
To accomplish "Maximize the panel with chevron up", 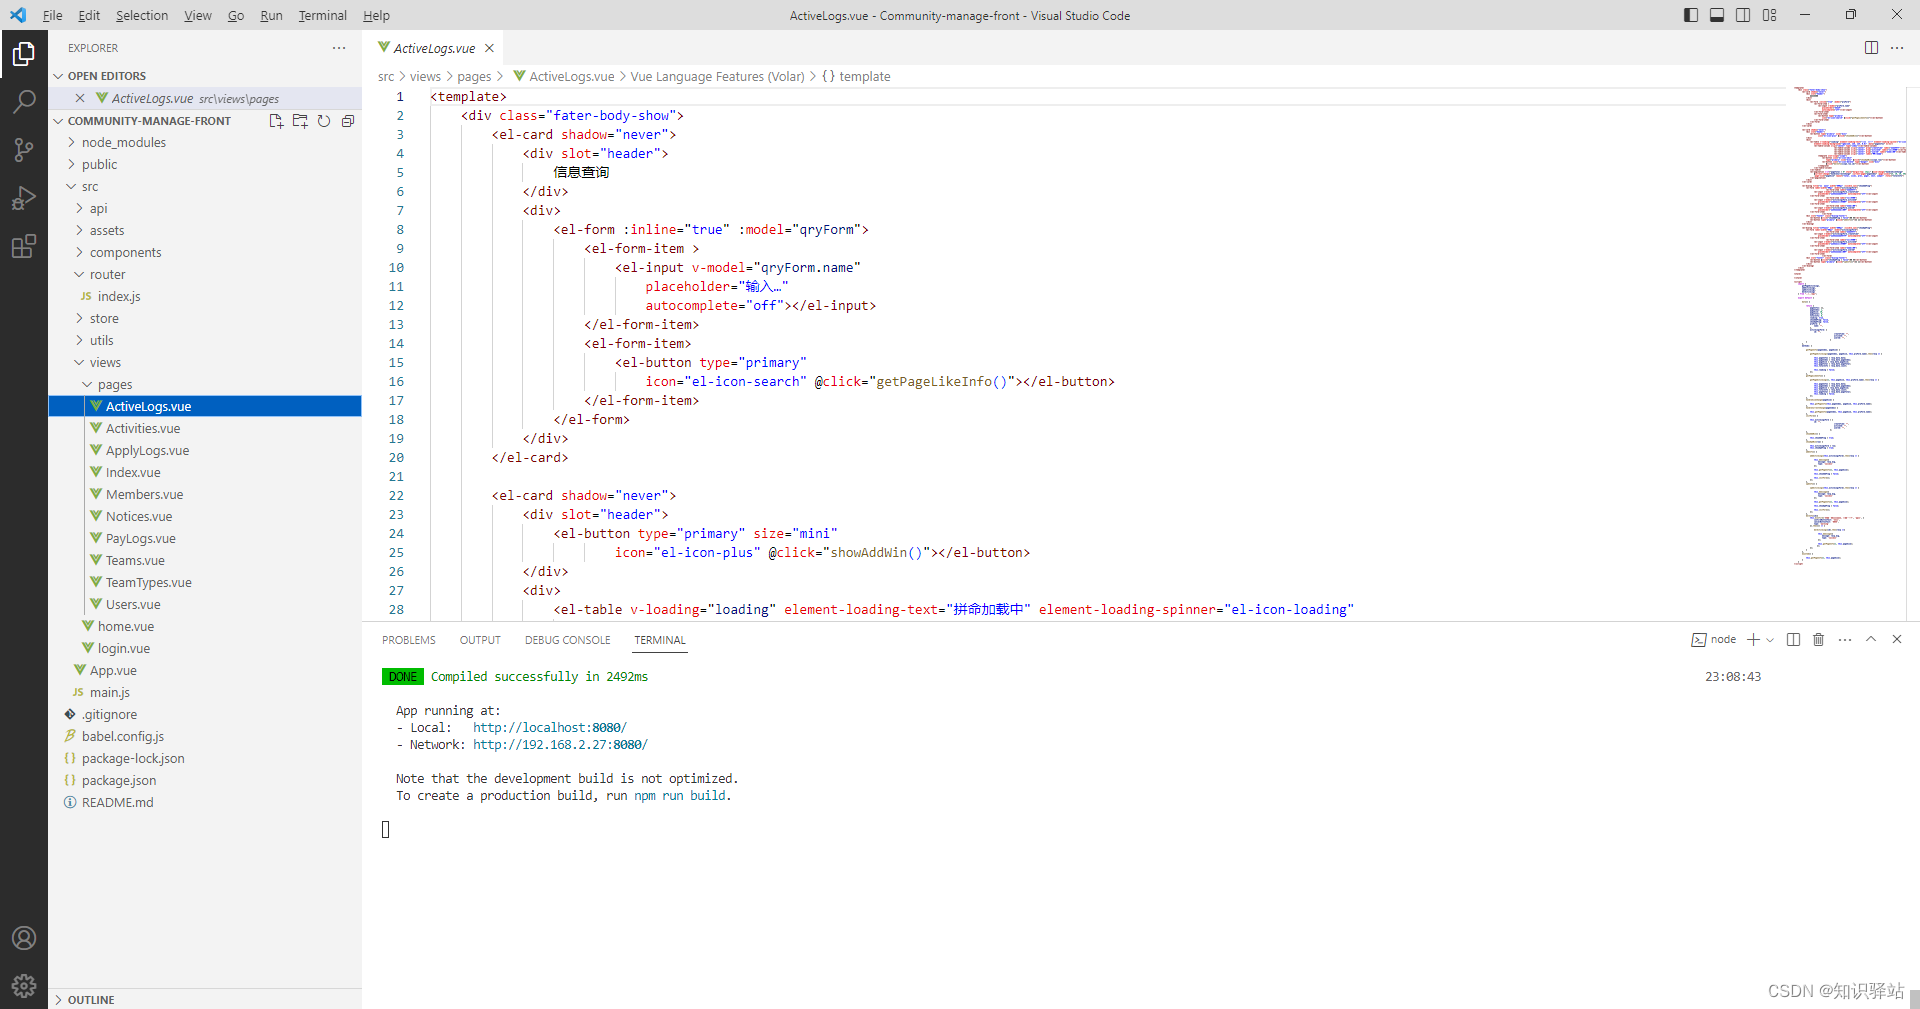I will tap(1871, 640).
